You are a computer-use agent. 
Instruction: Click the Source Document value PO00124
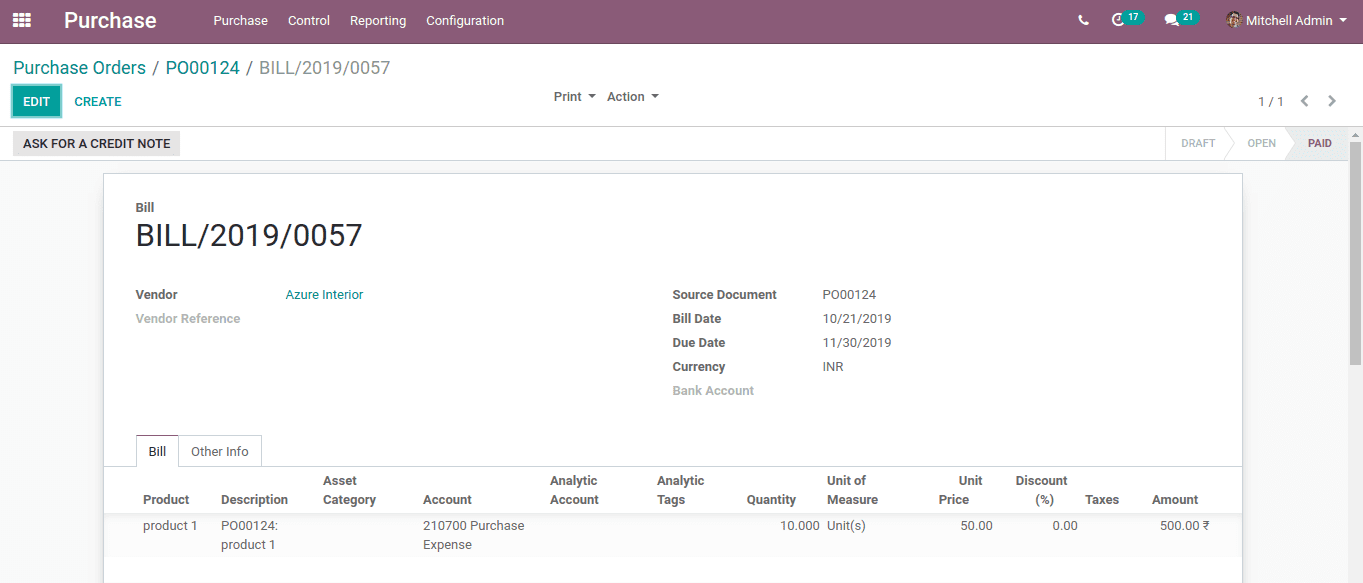coord(849,295)
